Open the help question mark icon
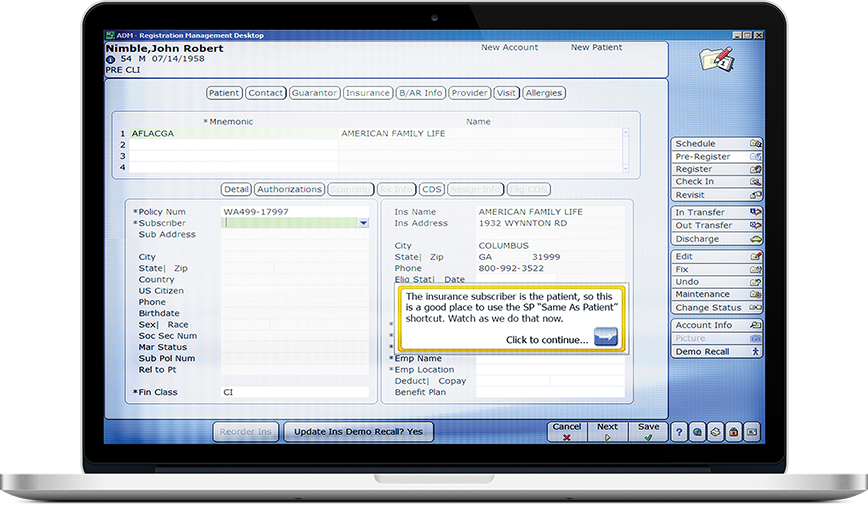Viewport: 868px width, 505px height. click(679, 432)
